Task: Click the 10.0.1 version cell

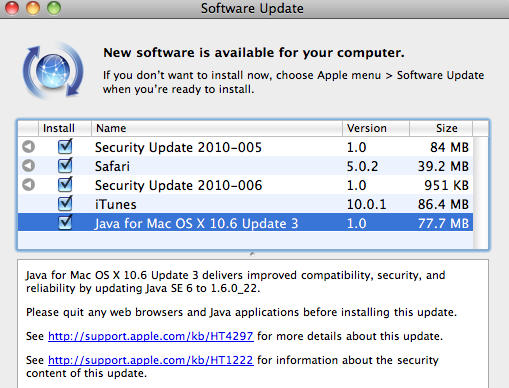Action: [366, 204]
